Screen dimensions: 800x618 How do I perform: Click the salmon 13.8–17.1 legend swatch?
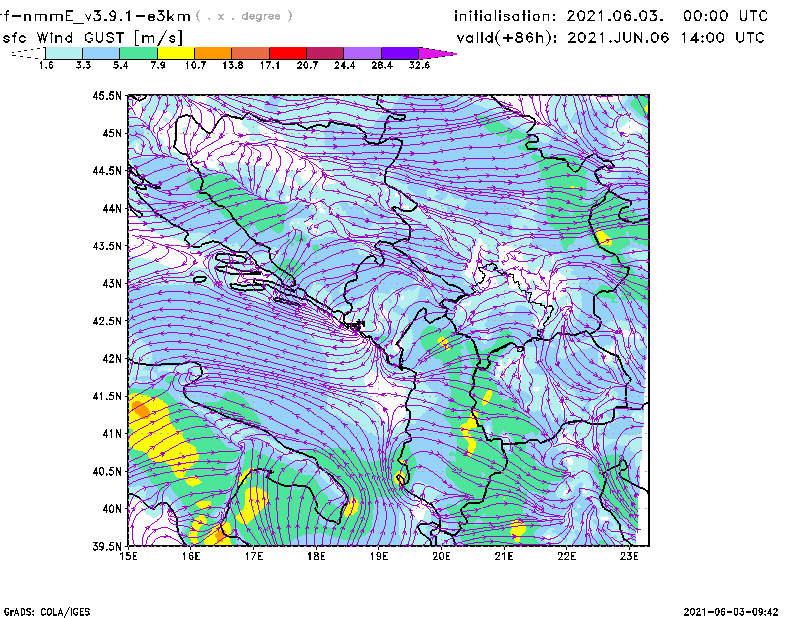coord(251,53)
